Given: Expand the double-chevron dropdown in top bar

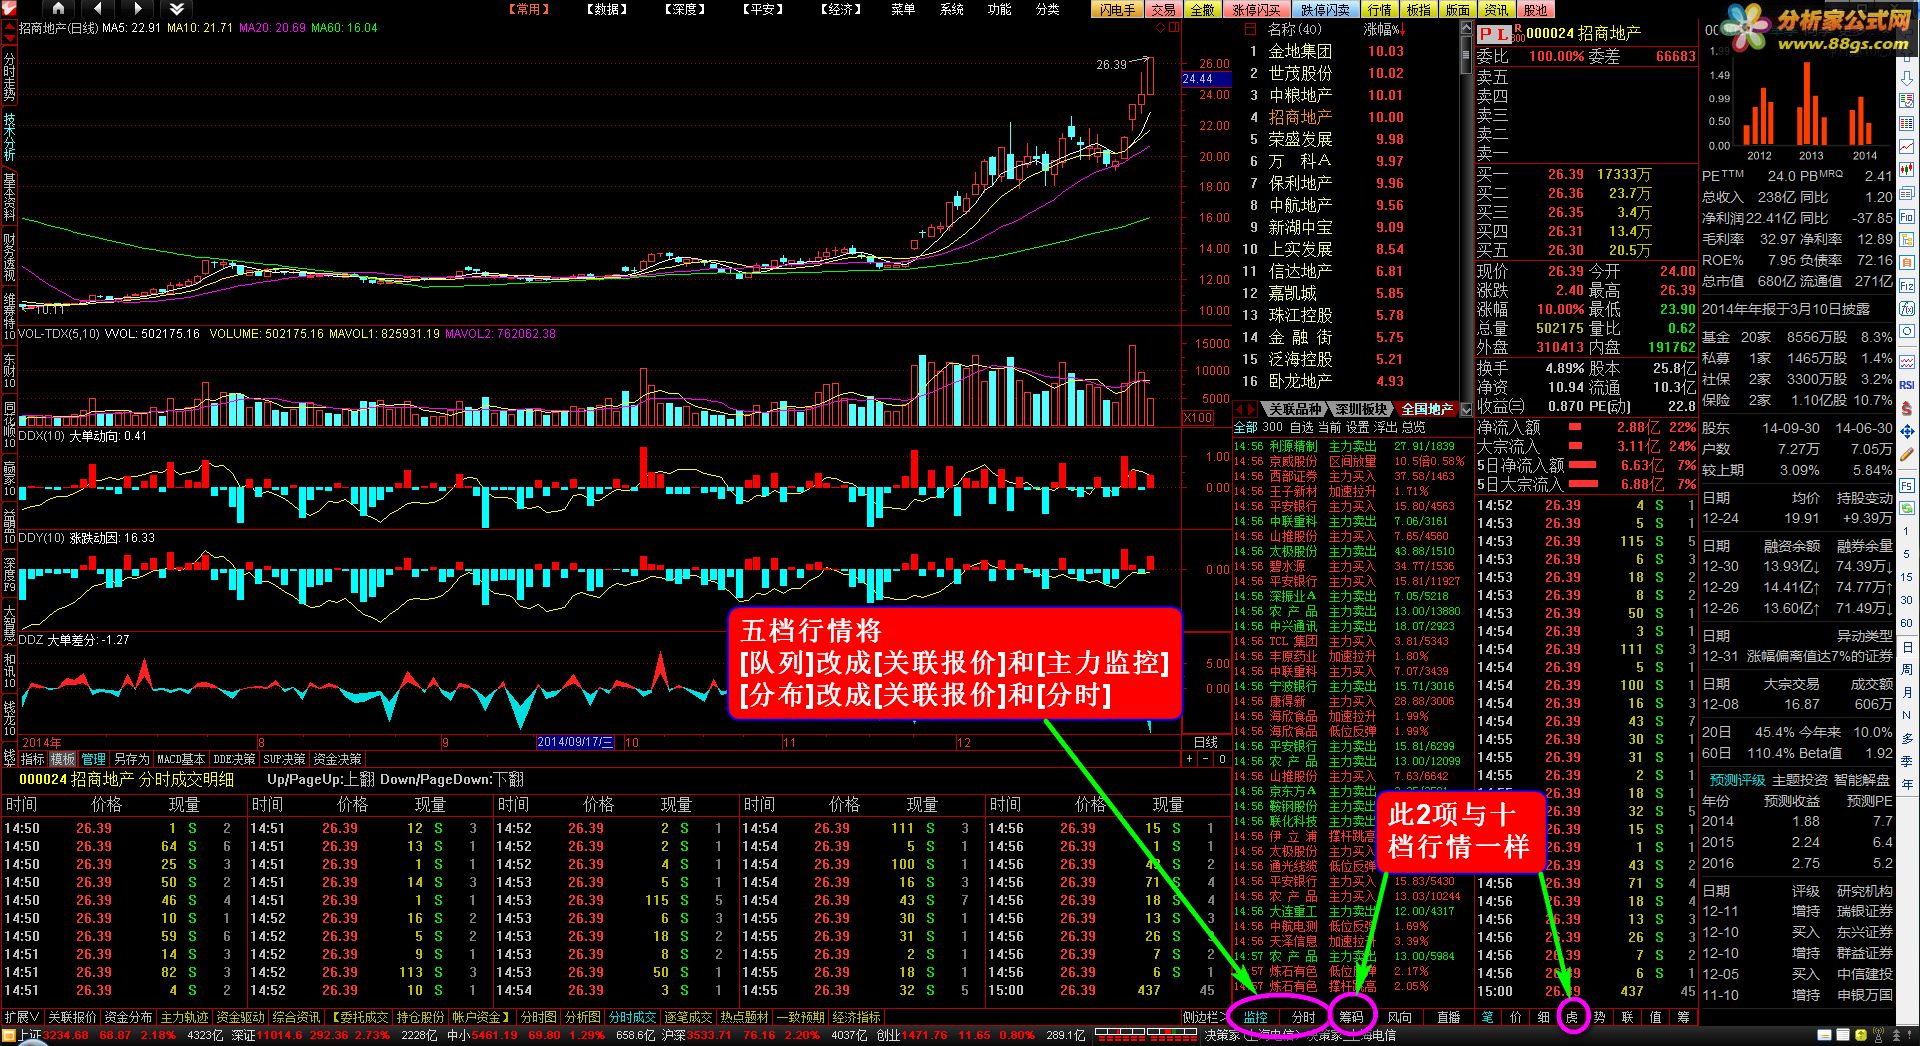Looking at the screenshot, I should pos(177,8).
